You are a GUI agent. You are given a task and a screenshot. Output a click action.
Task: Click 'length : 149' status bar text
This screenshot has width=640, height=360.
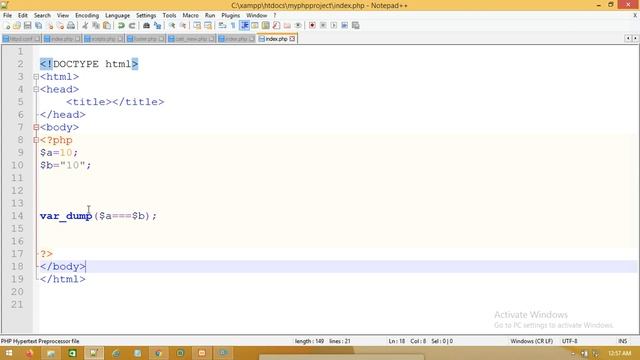point(309,341)
